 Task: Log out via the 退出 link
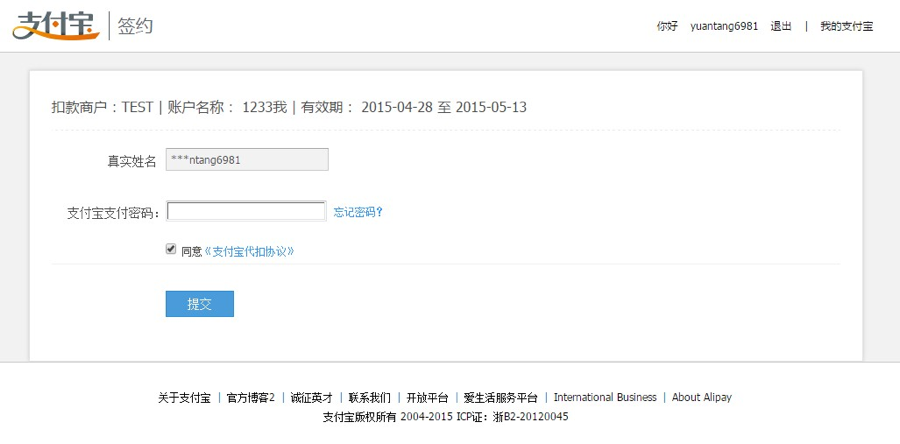[x=781, y=26]
